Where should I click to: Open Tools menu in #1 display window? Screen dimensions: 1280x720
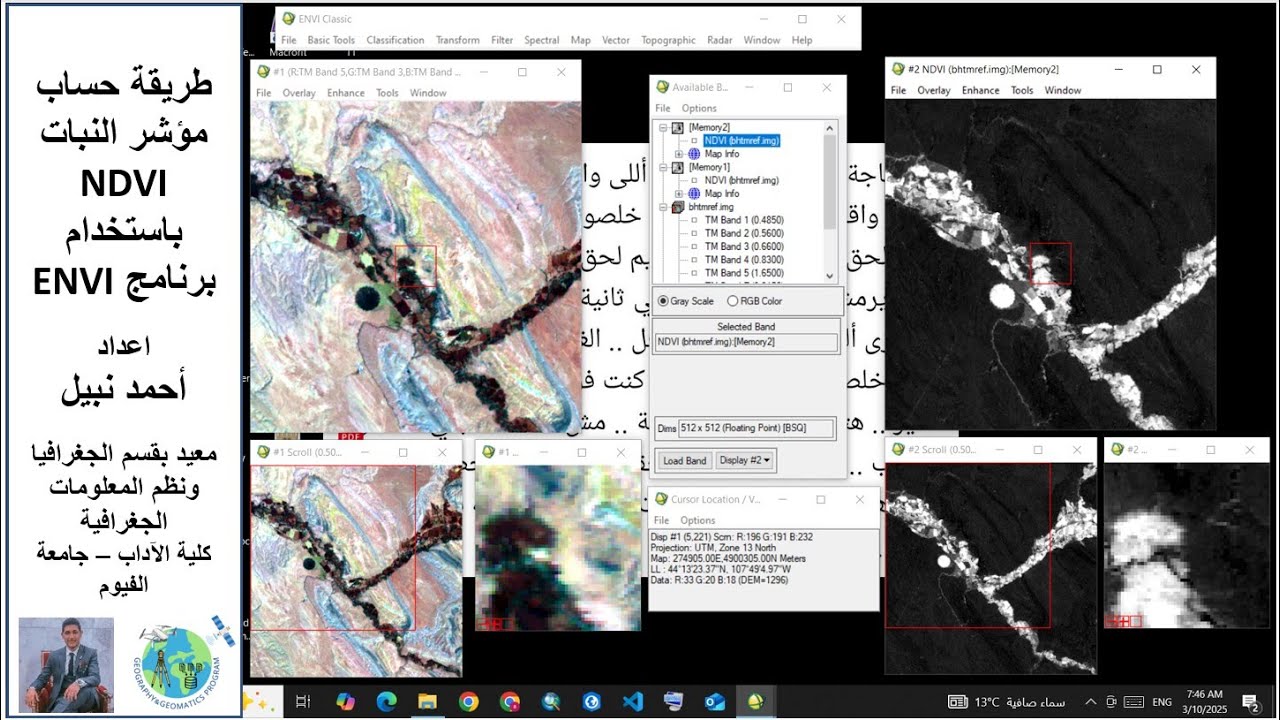pos(387,93)
